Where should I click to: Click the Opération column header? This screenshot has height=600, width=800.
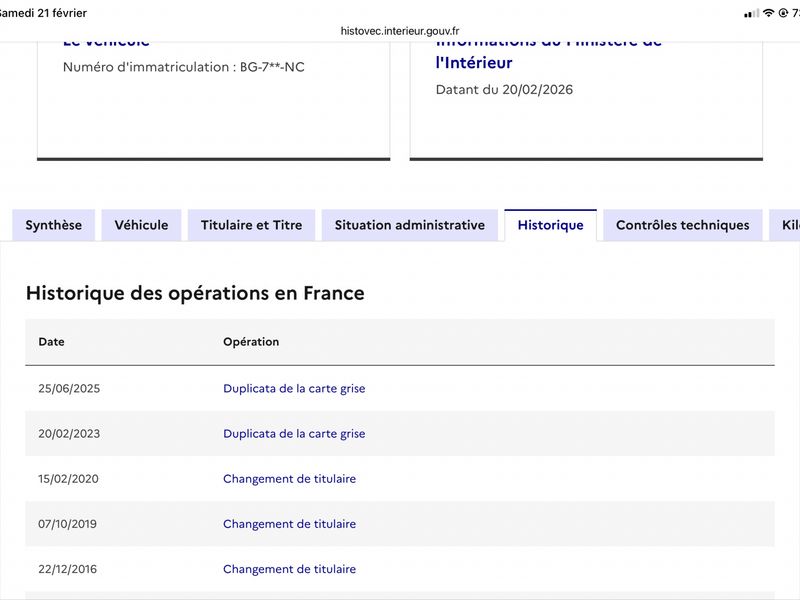point(251,342)
